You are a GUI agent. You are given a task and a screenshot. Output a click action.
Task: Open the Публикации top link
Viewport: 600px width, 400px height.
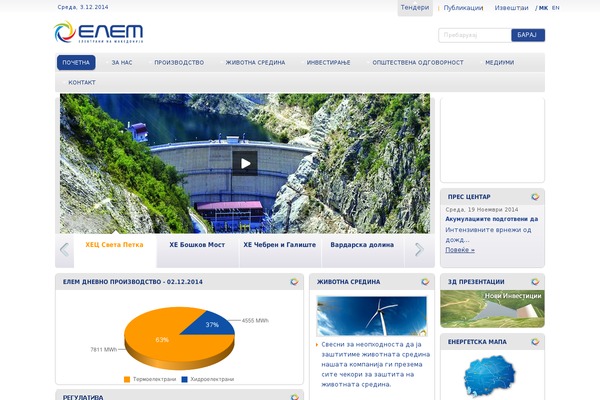[x=463, y=8]
